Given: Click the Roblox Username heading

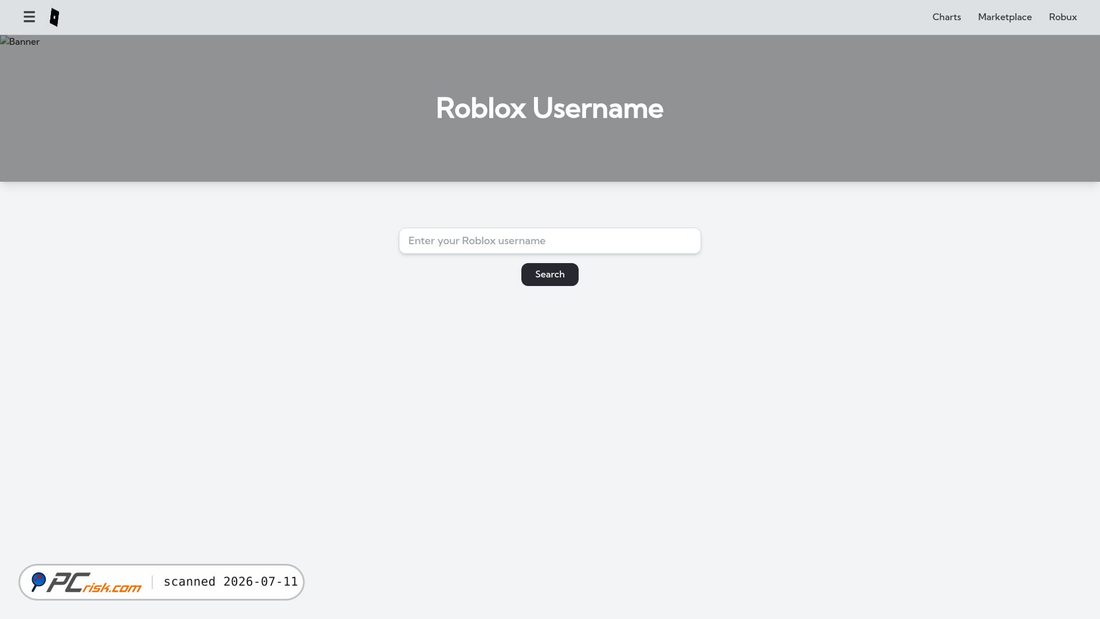Looking at the screenshot, I should click(549, 108).
